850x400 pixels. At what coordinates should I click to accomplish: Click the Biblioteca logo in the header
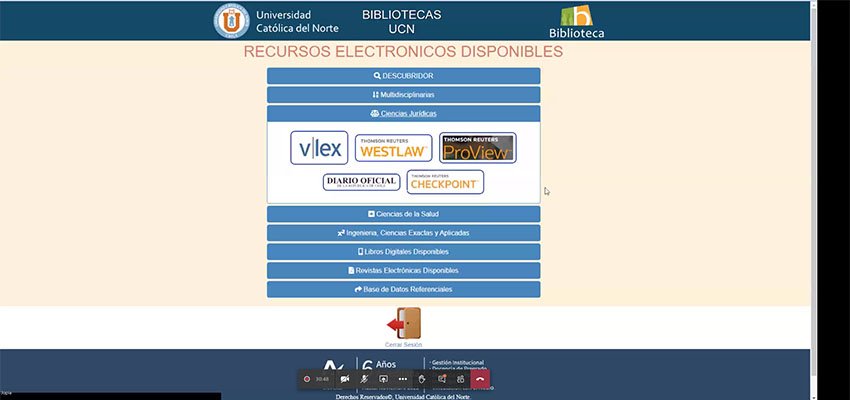click(x=576, y=22)
